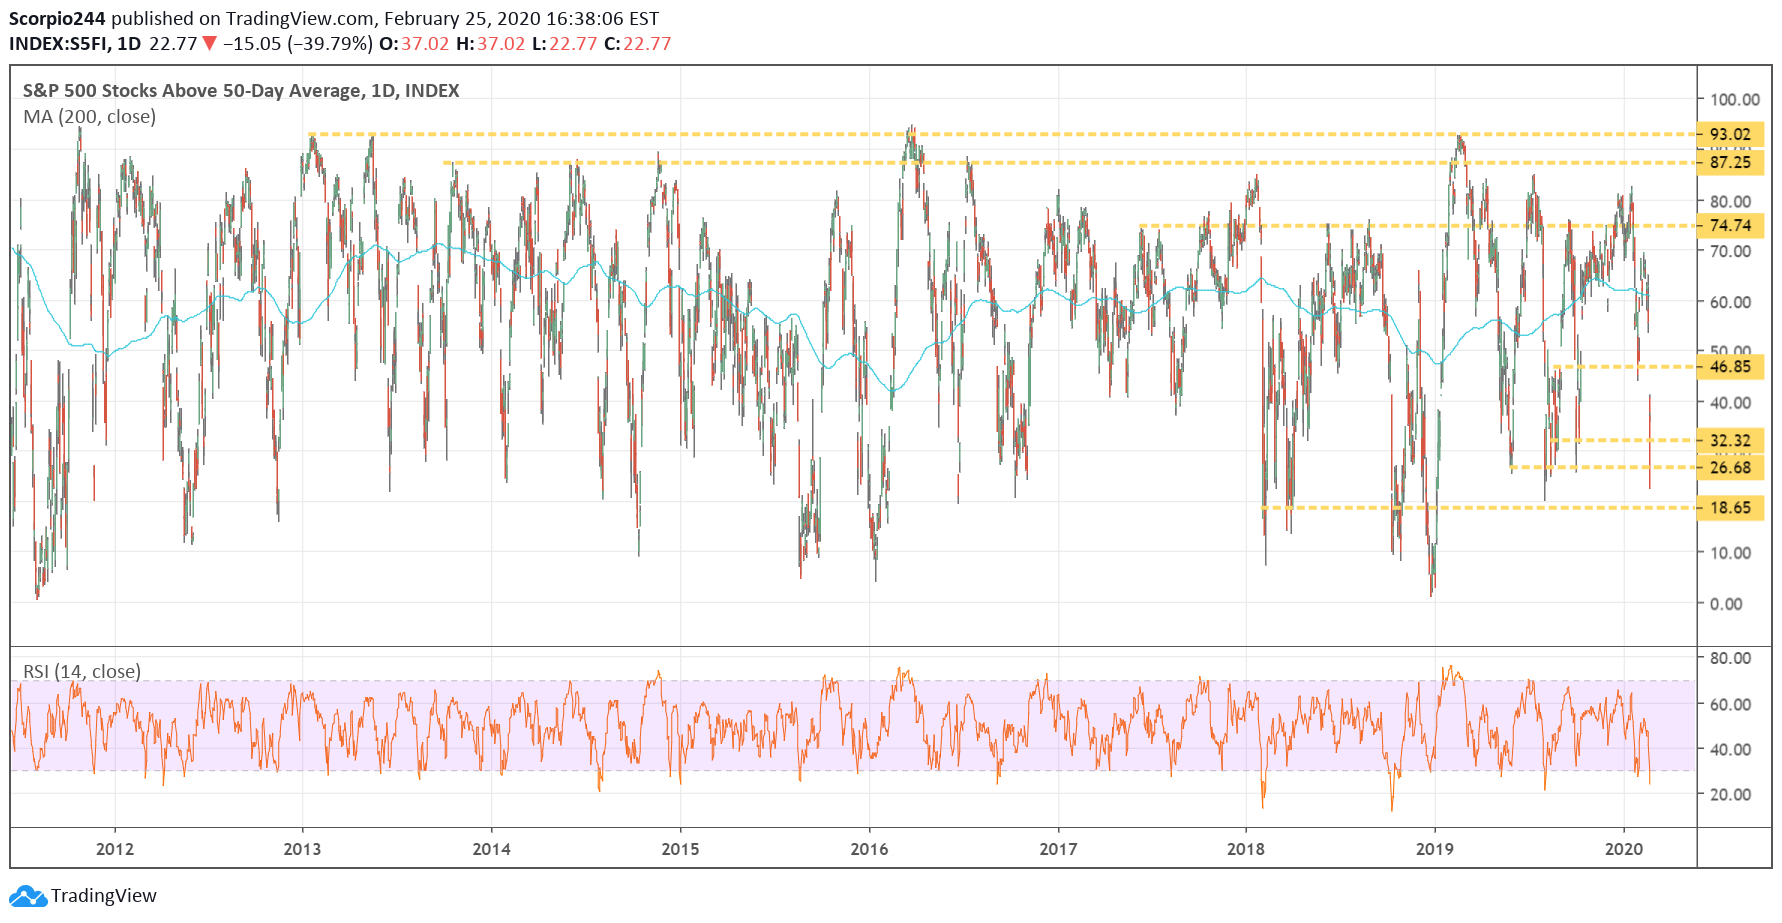Image resolution: width=1782 pixels, height=923 pixels.
Task: Click the close value C:22.77
Action: coord(637,44)
